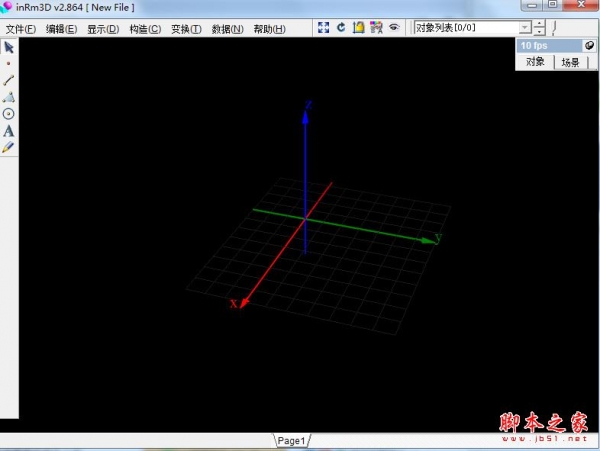Open the 对象列表 dropdown list
The height and width of the screenshot is (451, 600).
(x=525, y=28)
